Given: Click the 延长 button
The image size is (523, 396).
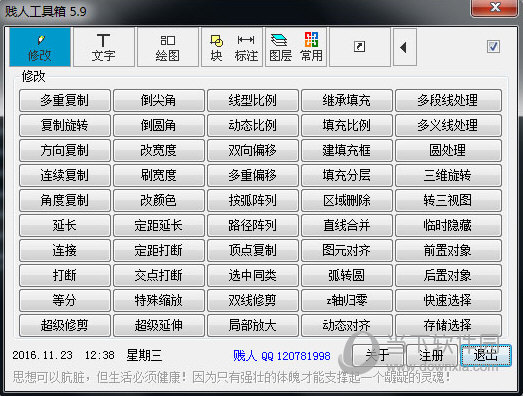Looking at the screenshot, I should coord(65,225).
